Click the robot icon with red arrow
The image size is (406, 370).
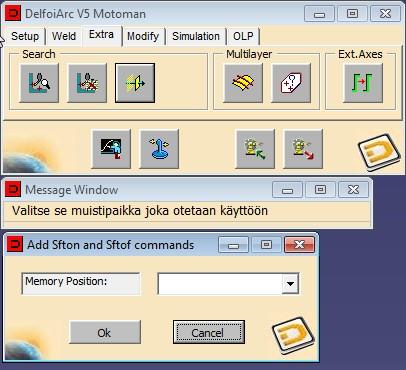point(303,149)
